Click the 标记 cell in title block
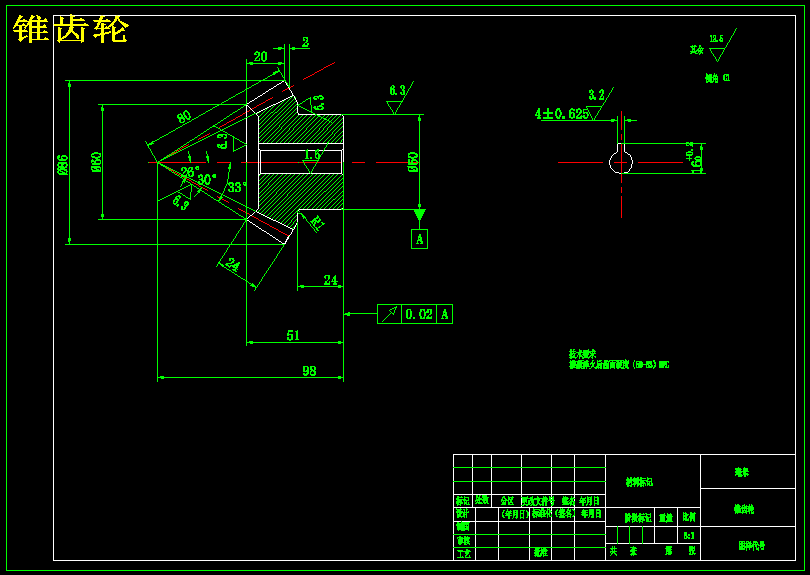Screen dimensions: 810x575 click(463, 501)
